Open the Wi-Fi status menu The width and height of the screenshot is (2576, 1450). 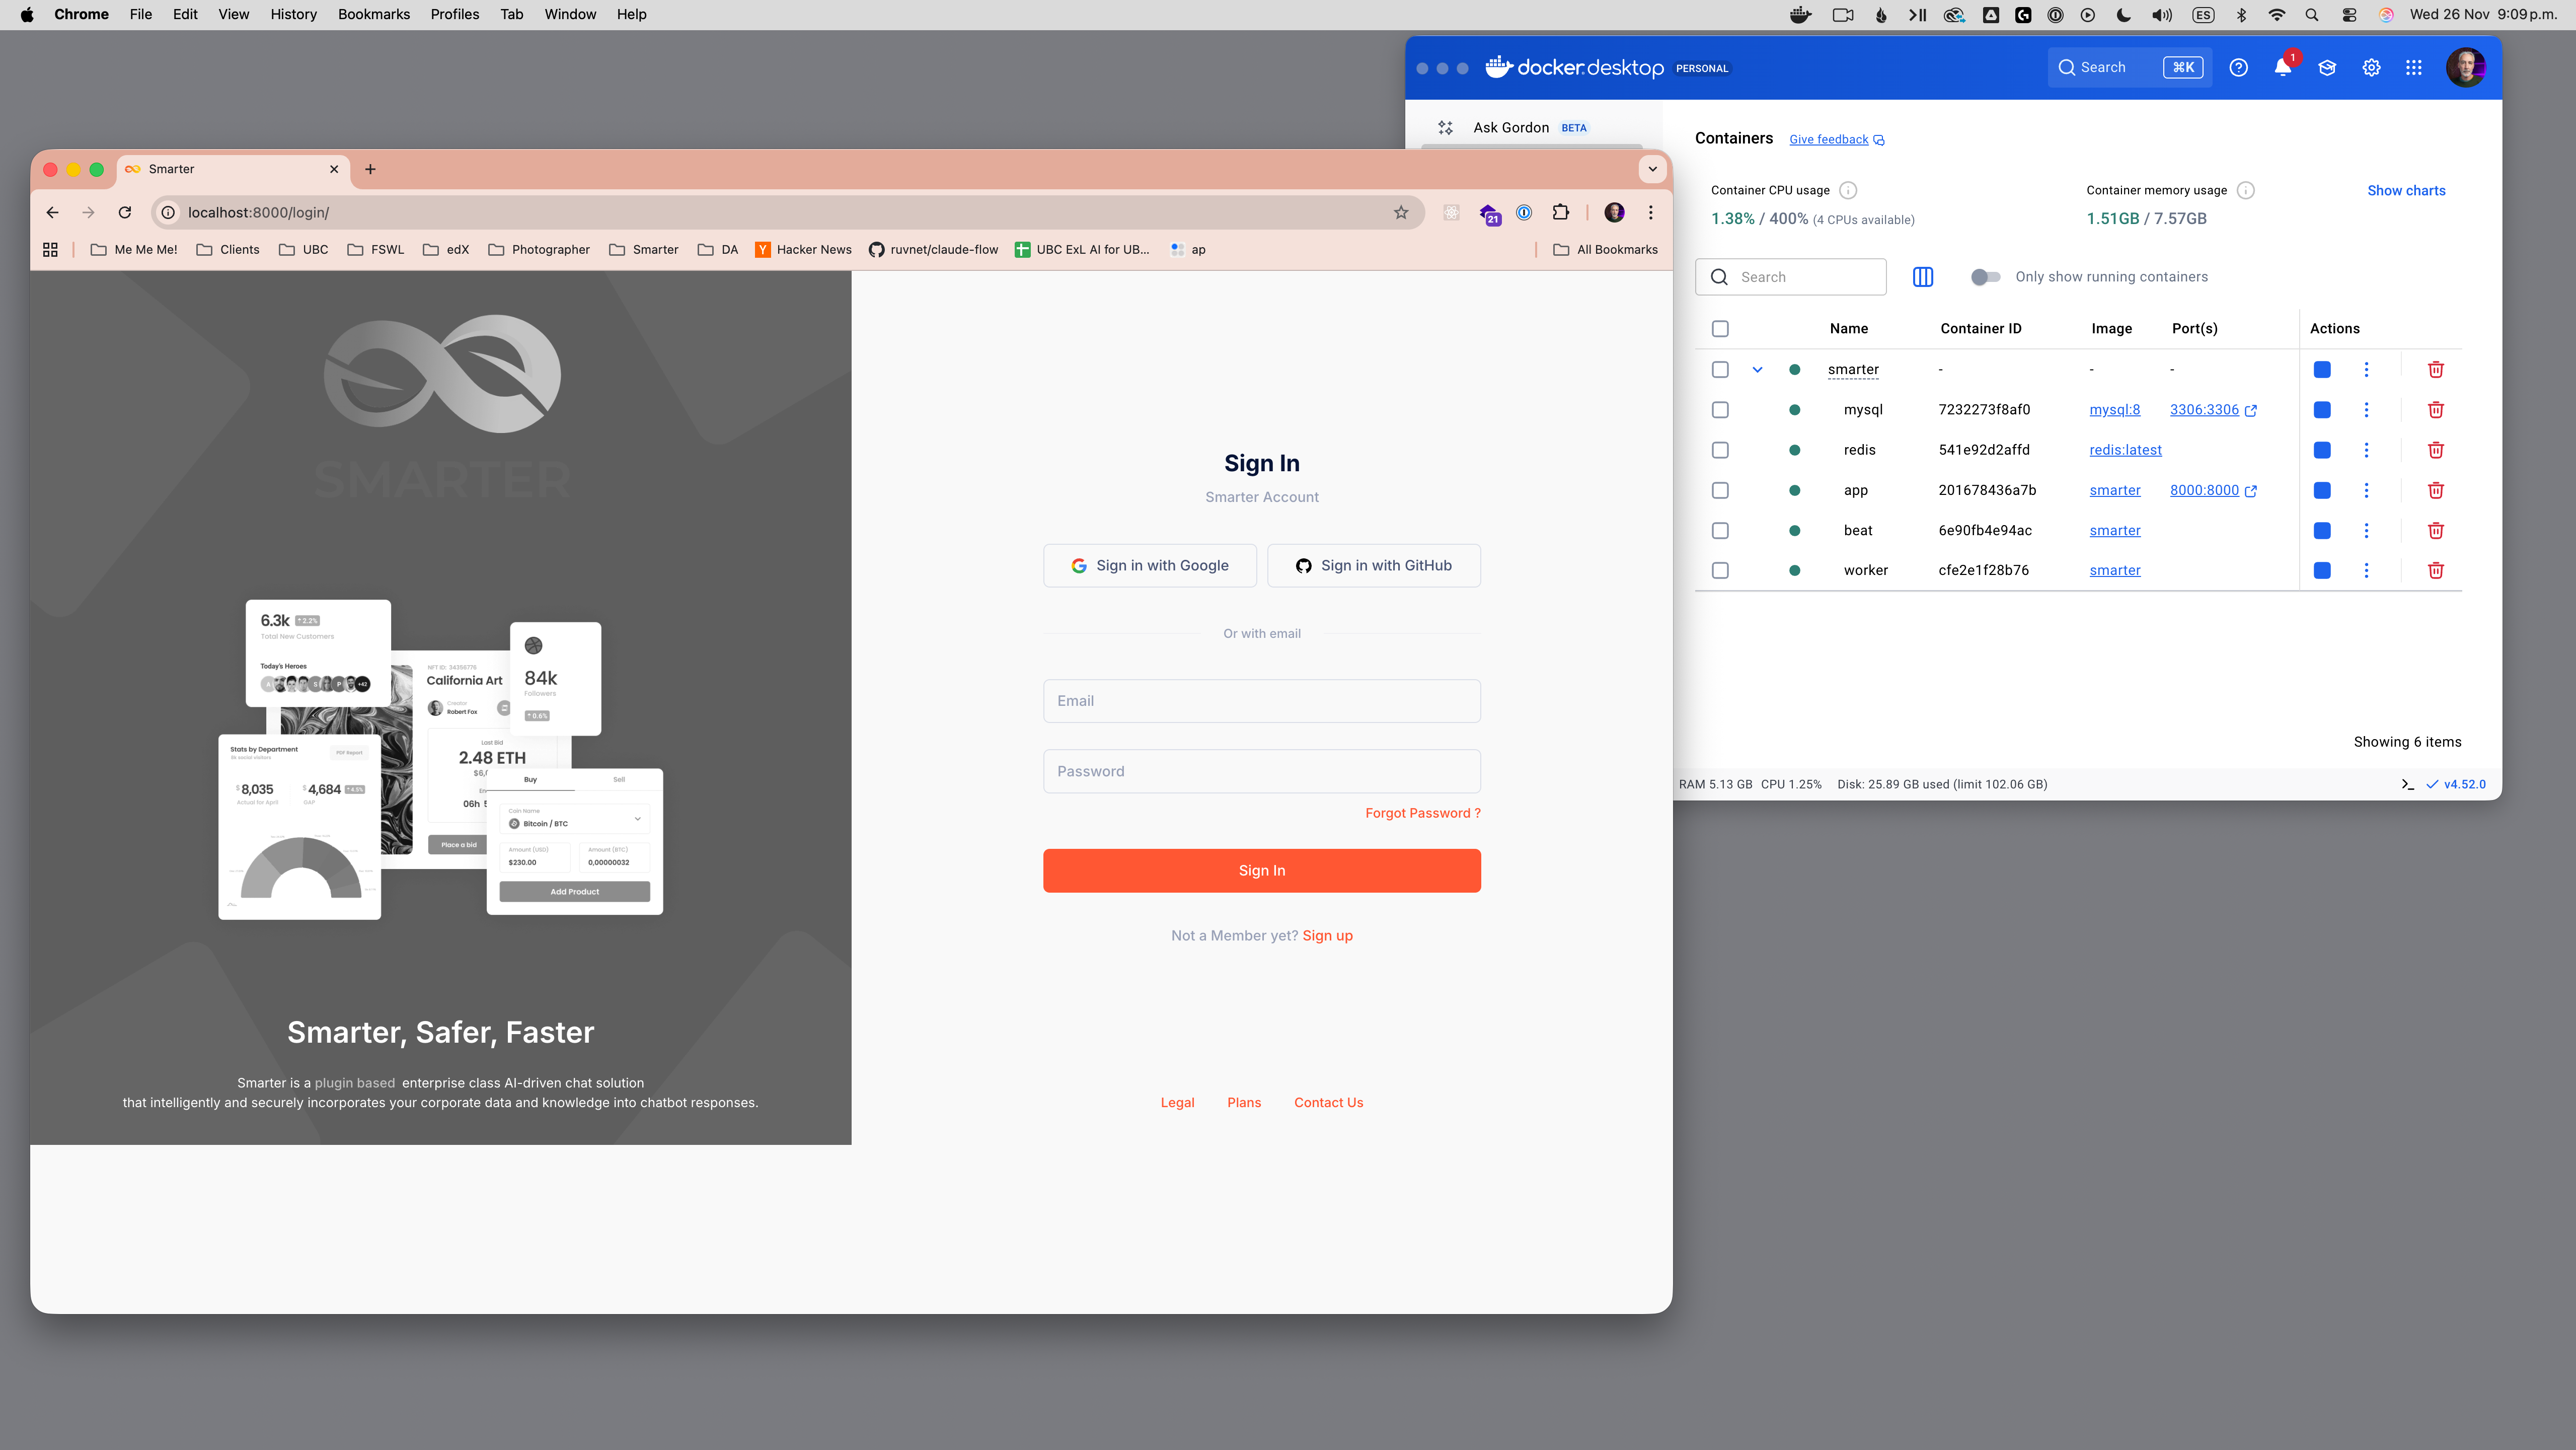coord(2277,14)
